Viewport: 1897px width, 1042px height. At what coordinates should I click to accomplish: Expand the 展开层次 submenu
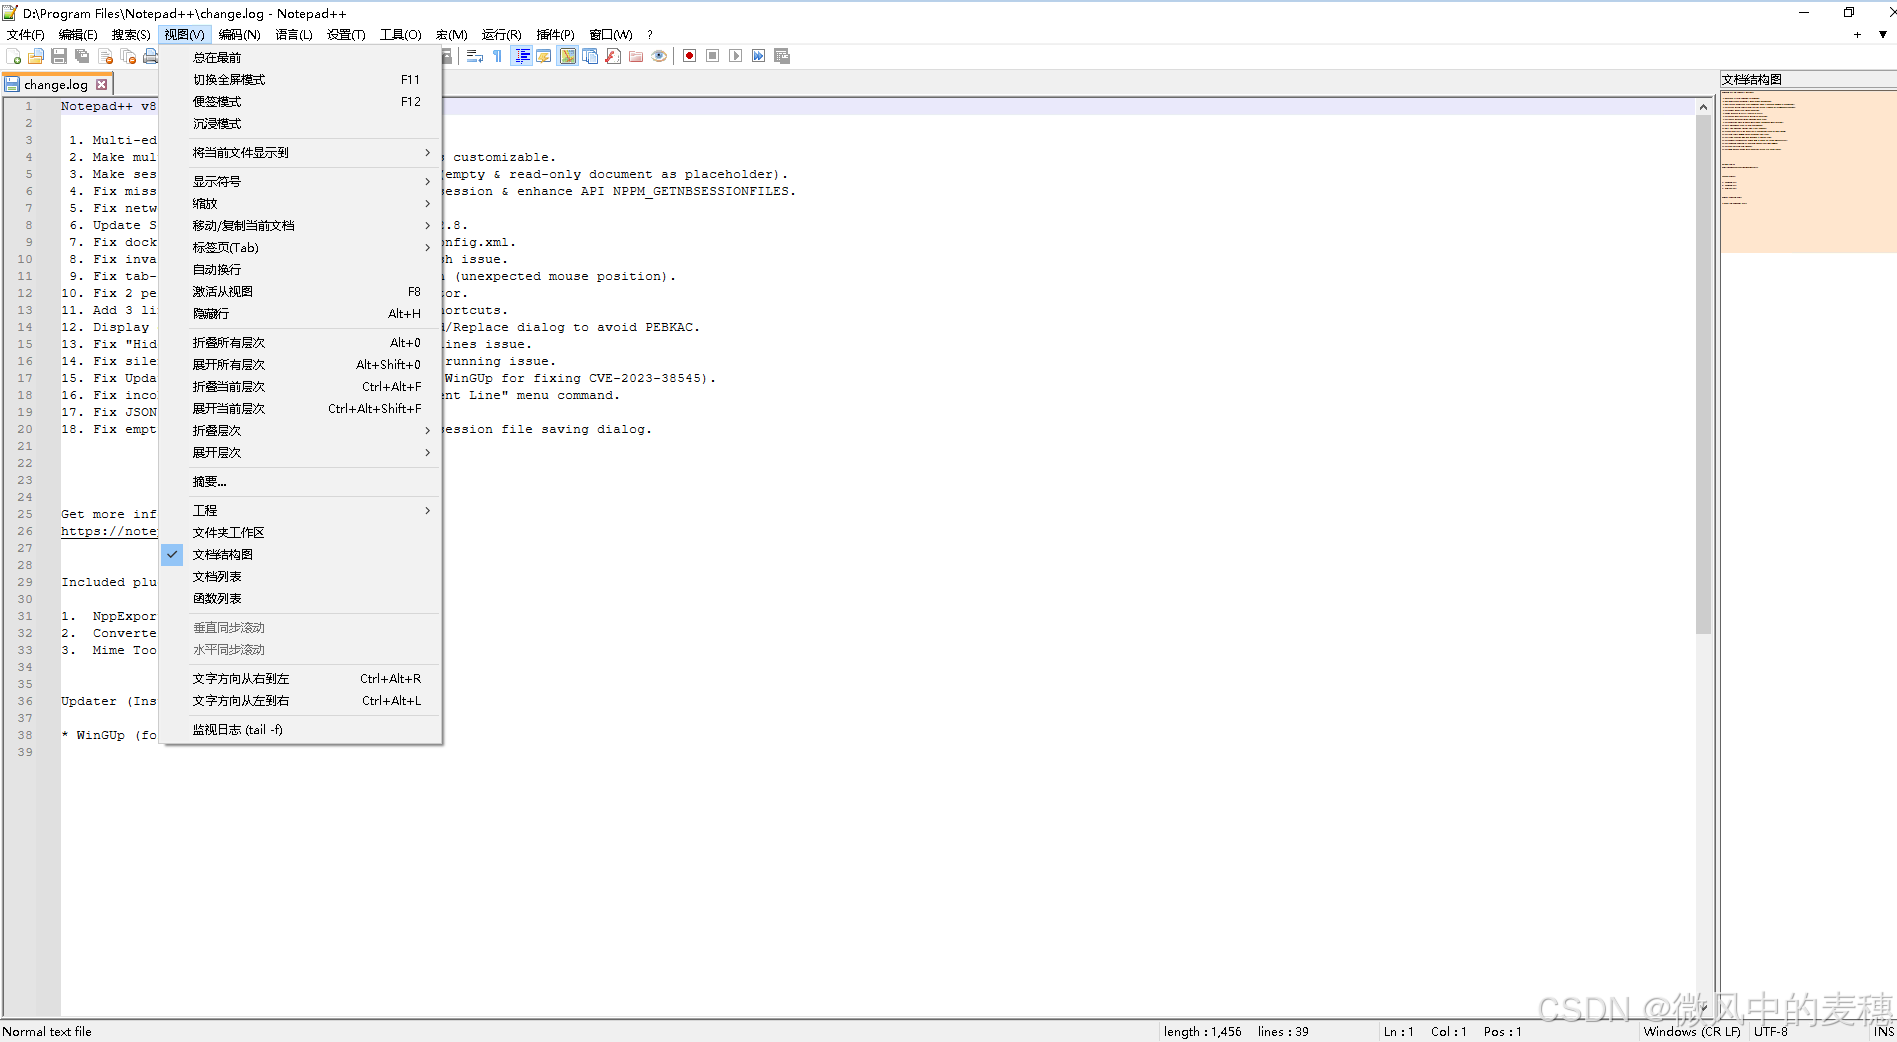click(x=300, y=453)
